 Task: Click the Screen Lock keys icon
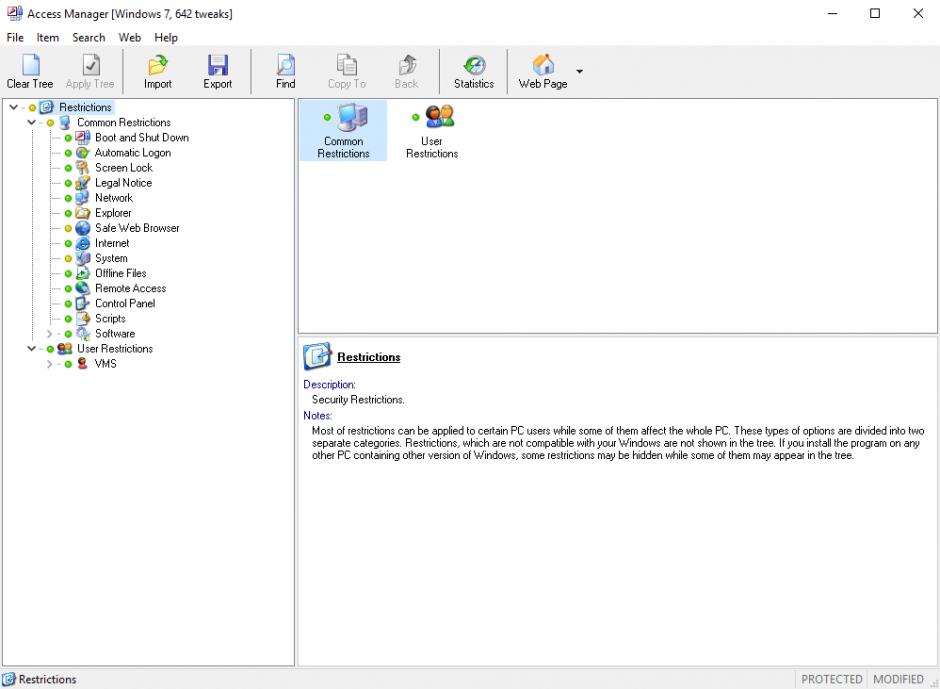coord(83,167)
